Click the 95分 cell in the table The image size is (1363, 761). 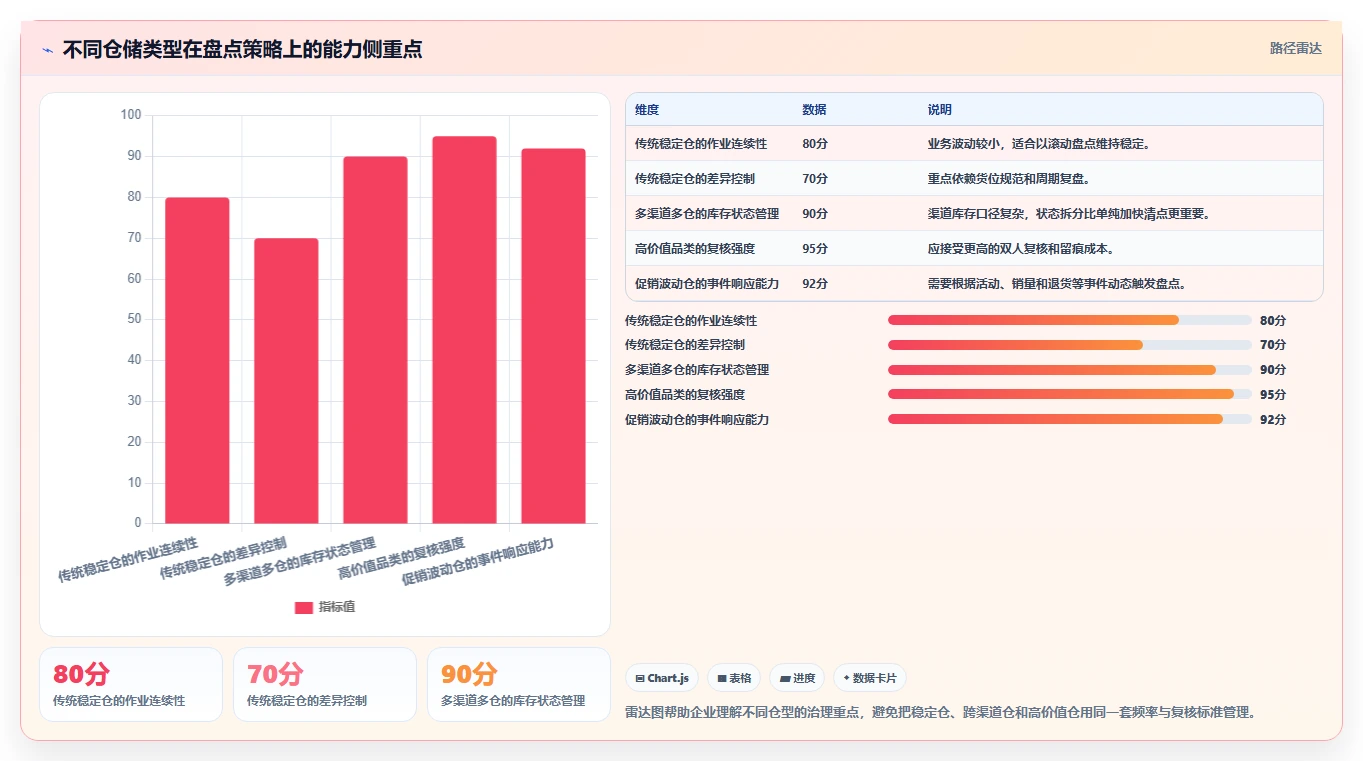point(815,248)
